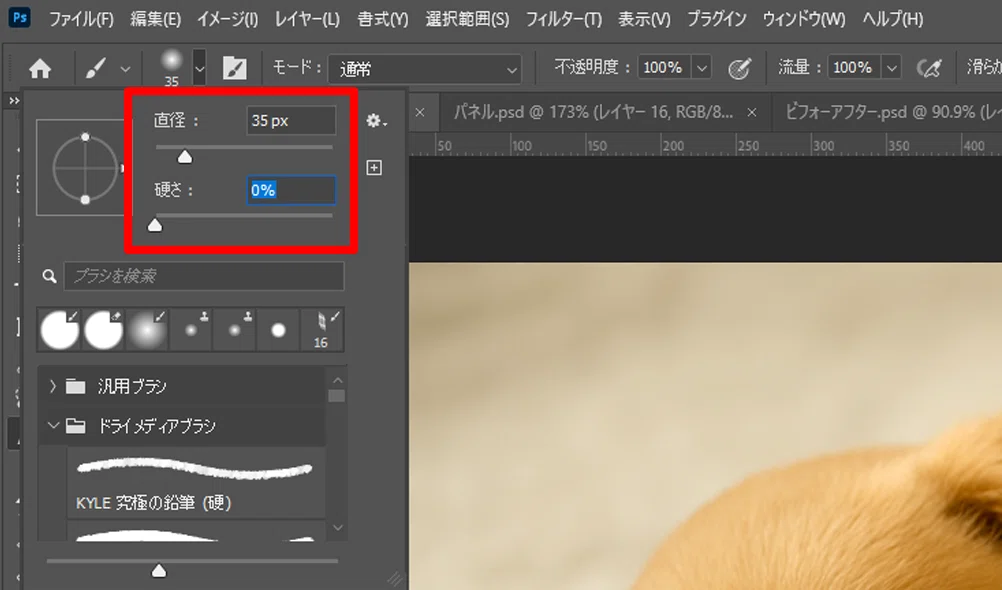Click brush list scroll down arrow
Image resolution: width=1002 pixels, height=590 pixels.
click(x=337, y=528)
